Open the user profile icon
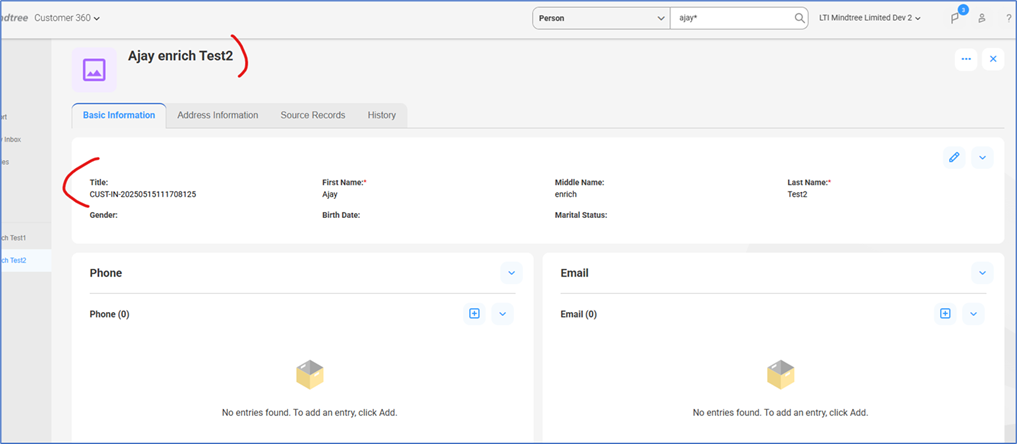This screenshot has height=444, width=1017. (981, 18)
